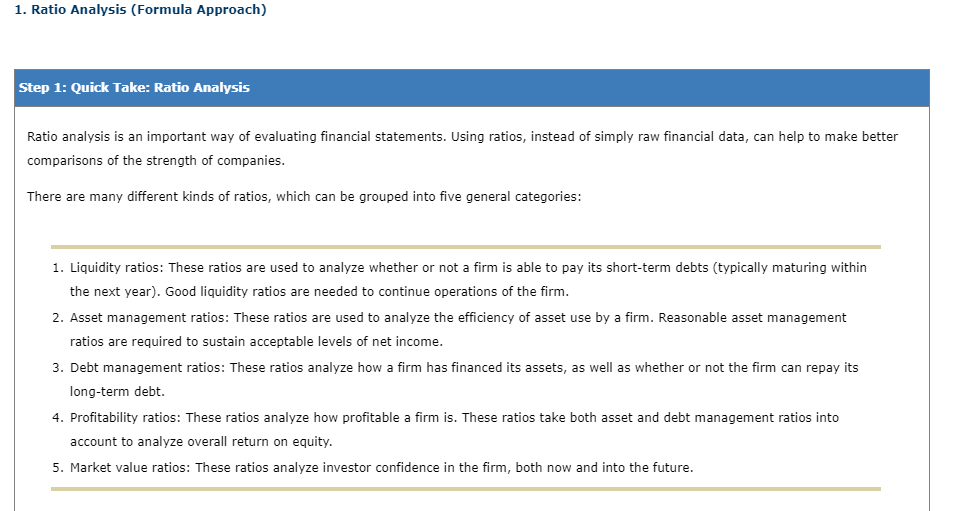
Task: Click the line 'comparisons of the strength of companies'
Action: click(x=156, y=160)
